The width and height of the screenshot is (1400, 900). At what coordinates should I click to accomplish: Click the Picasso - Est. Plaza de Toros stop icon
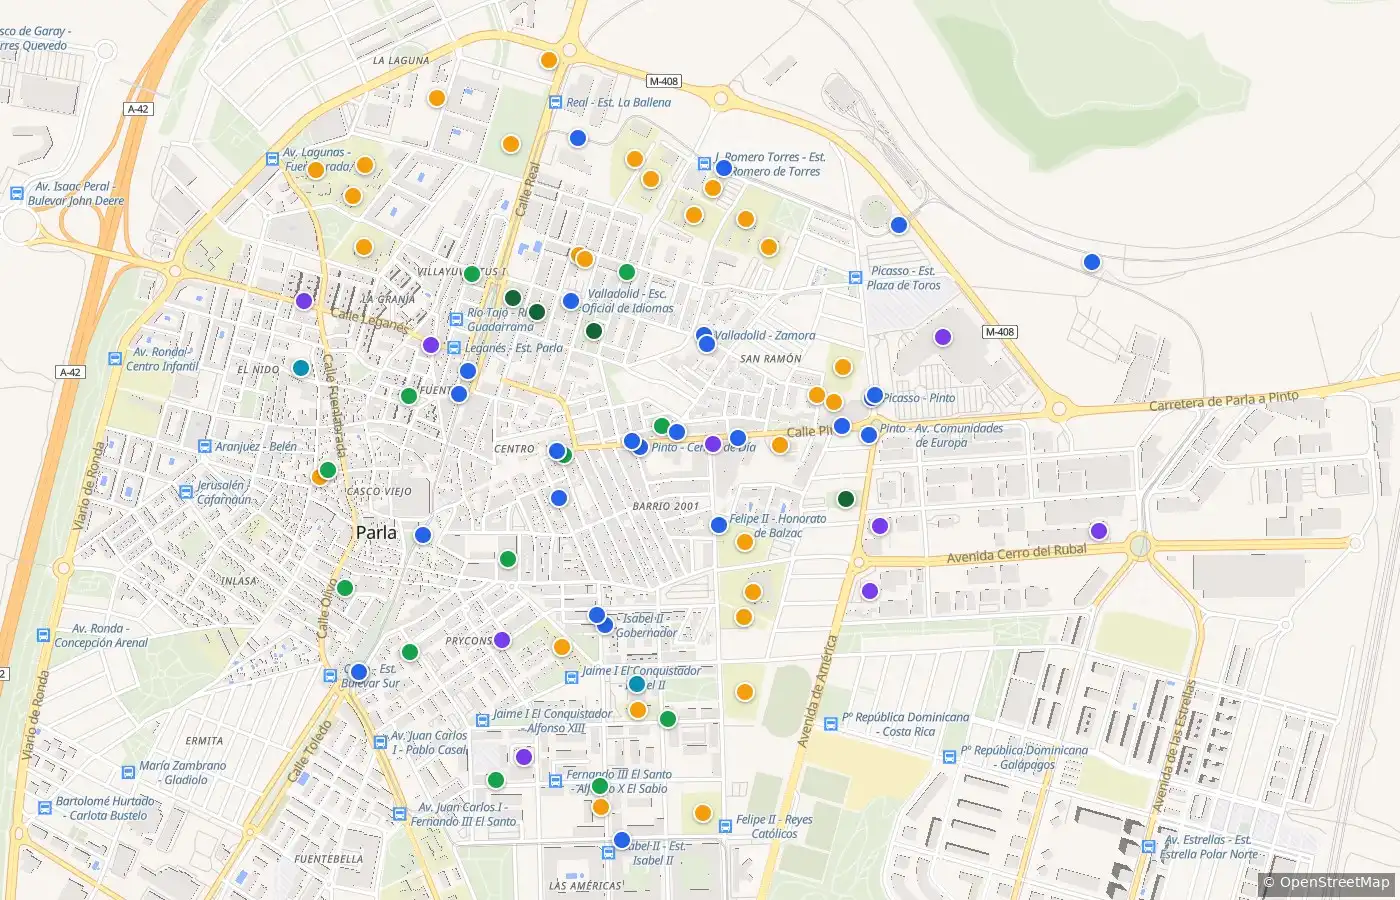point(855,277)
